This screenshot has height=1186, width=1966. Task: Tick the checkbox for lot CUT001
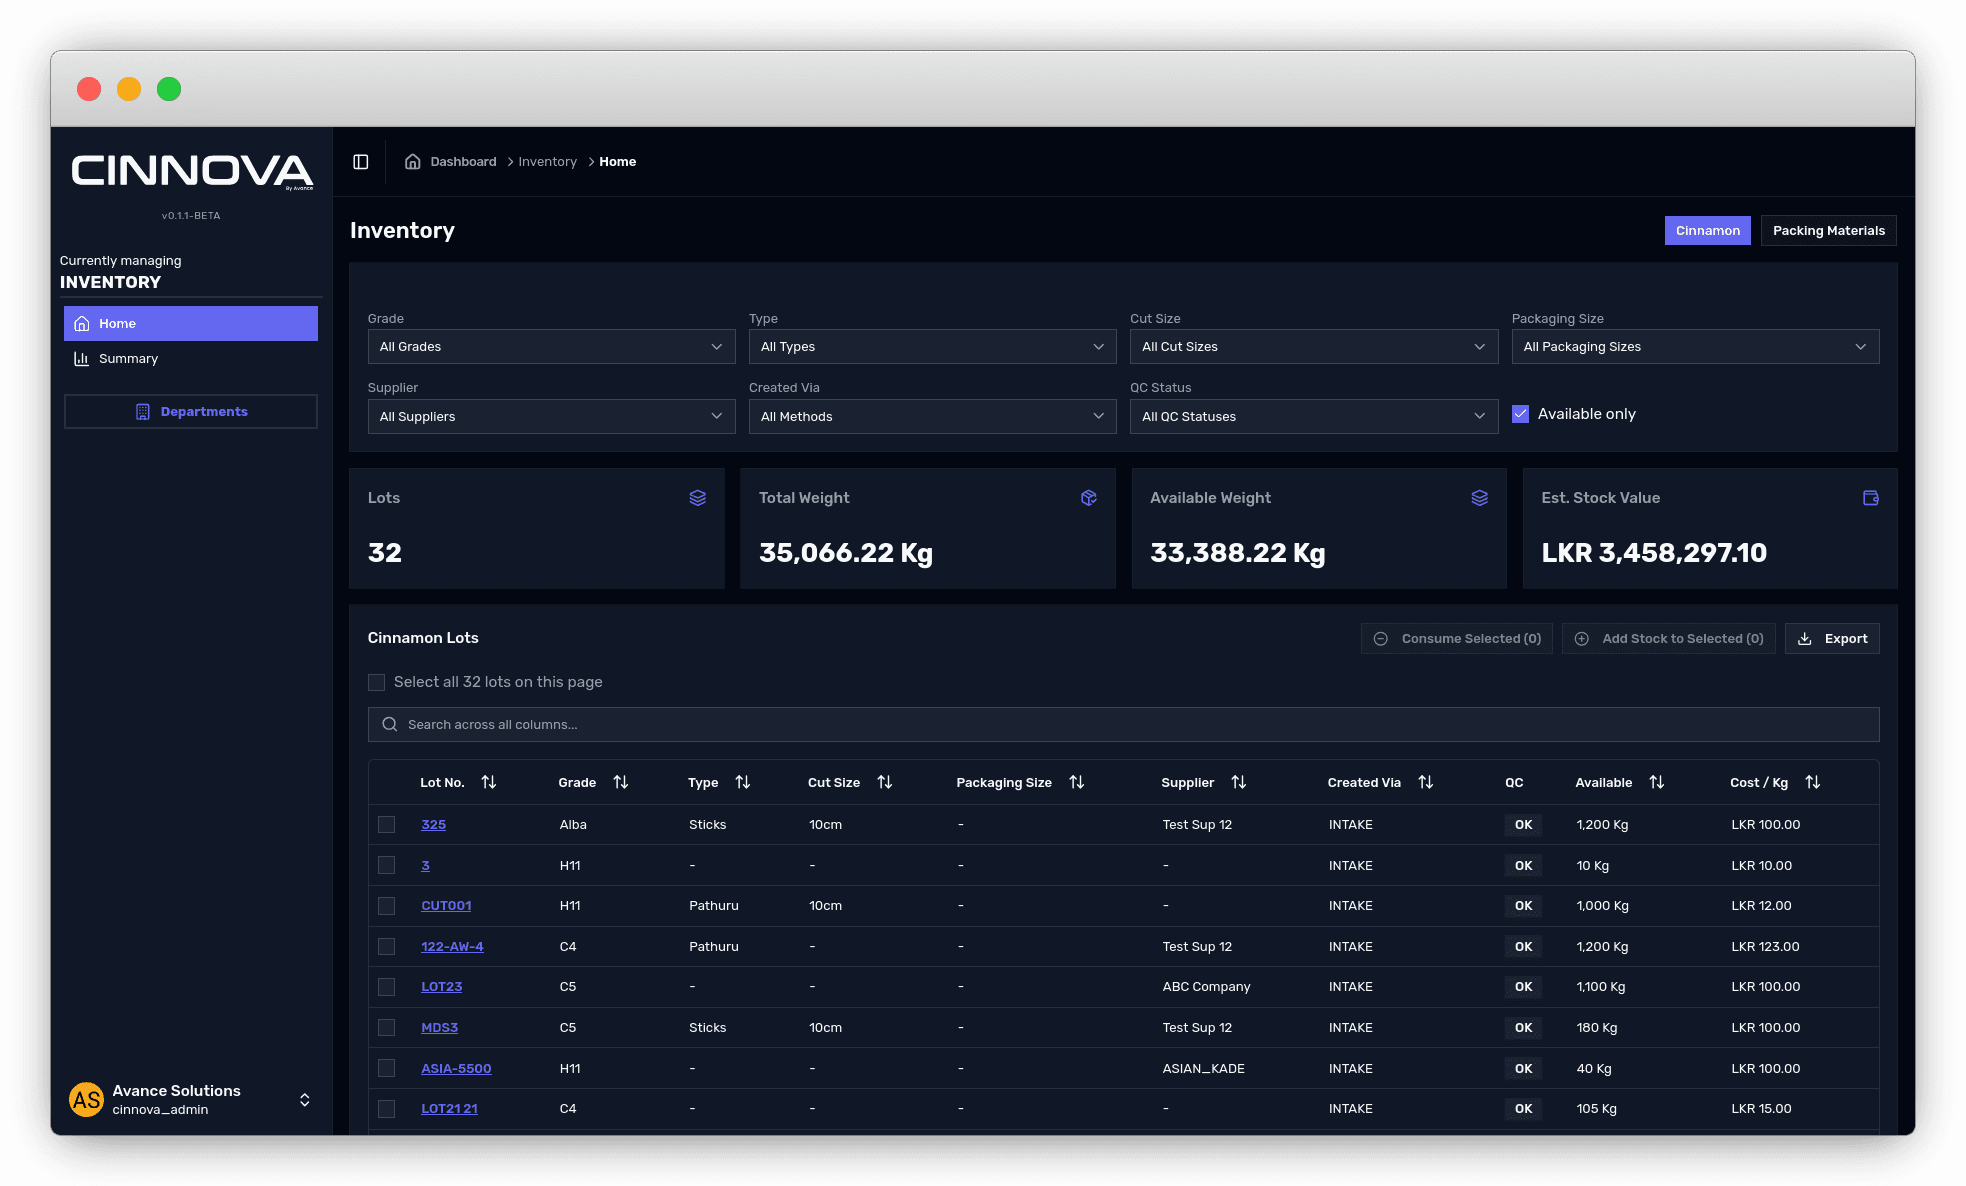(x=387, y=906)
